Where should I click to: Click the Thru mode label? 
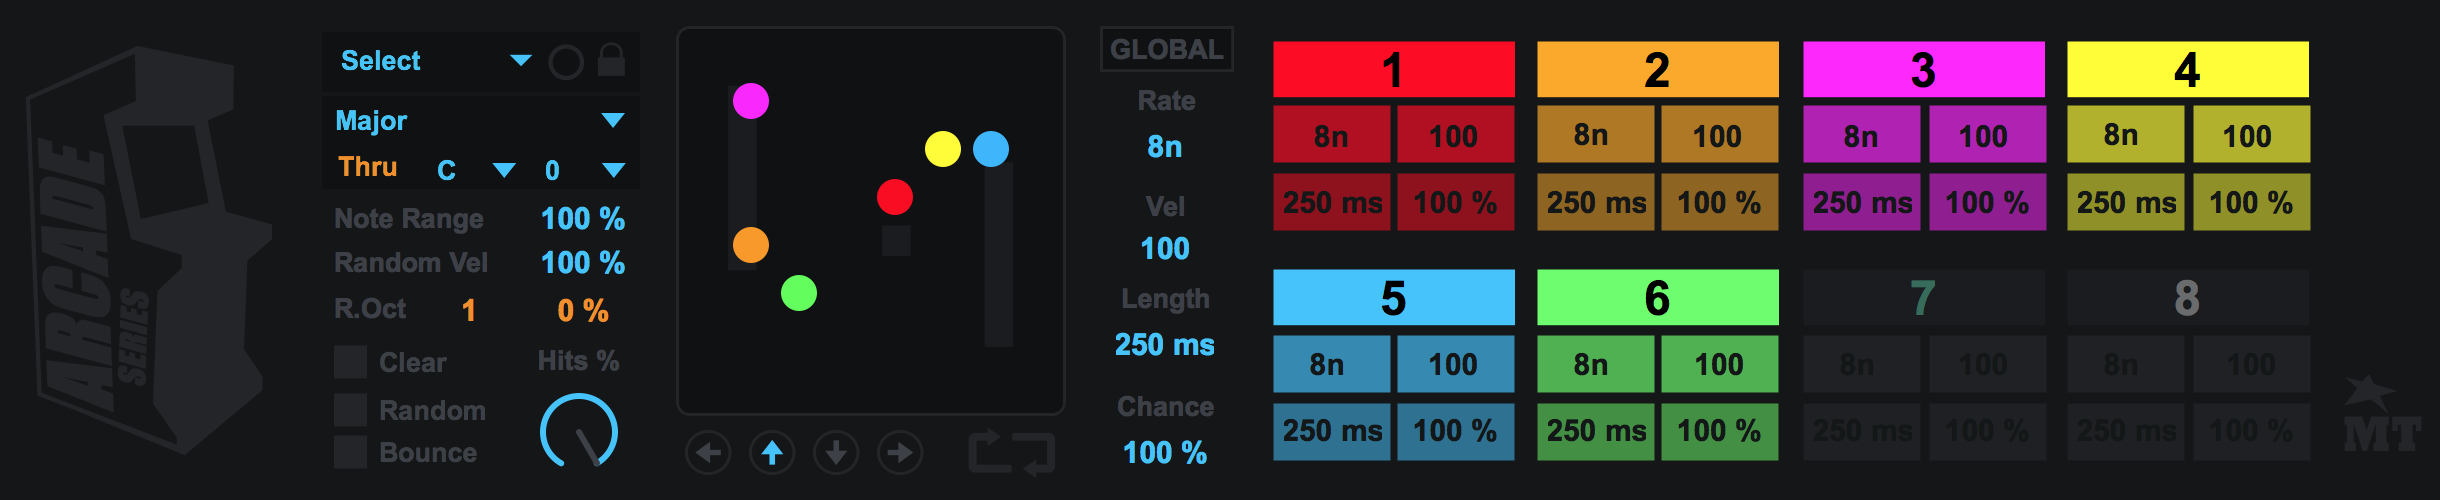[x=368, y=167]
